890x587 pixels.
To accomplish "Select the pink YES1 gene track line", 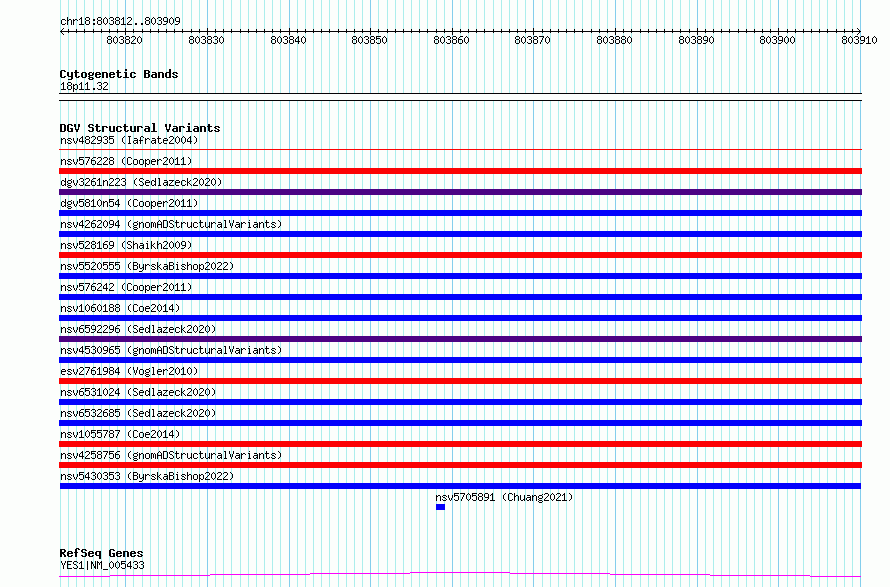I will click(460, 575).
